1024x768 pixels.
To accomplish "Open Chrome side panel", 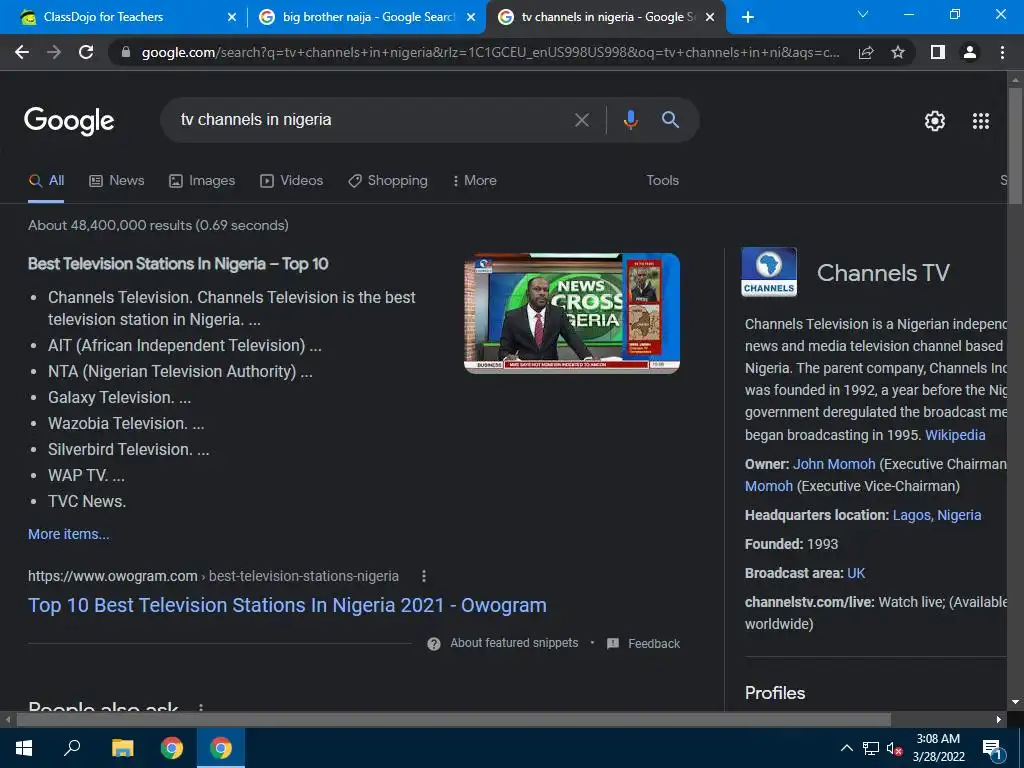I will tap(938, 52).
